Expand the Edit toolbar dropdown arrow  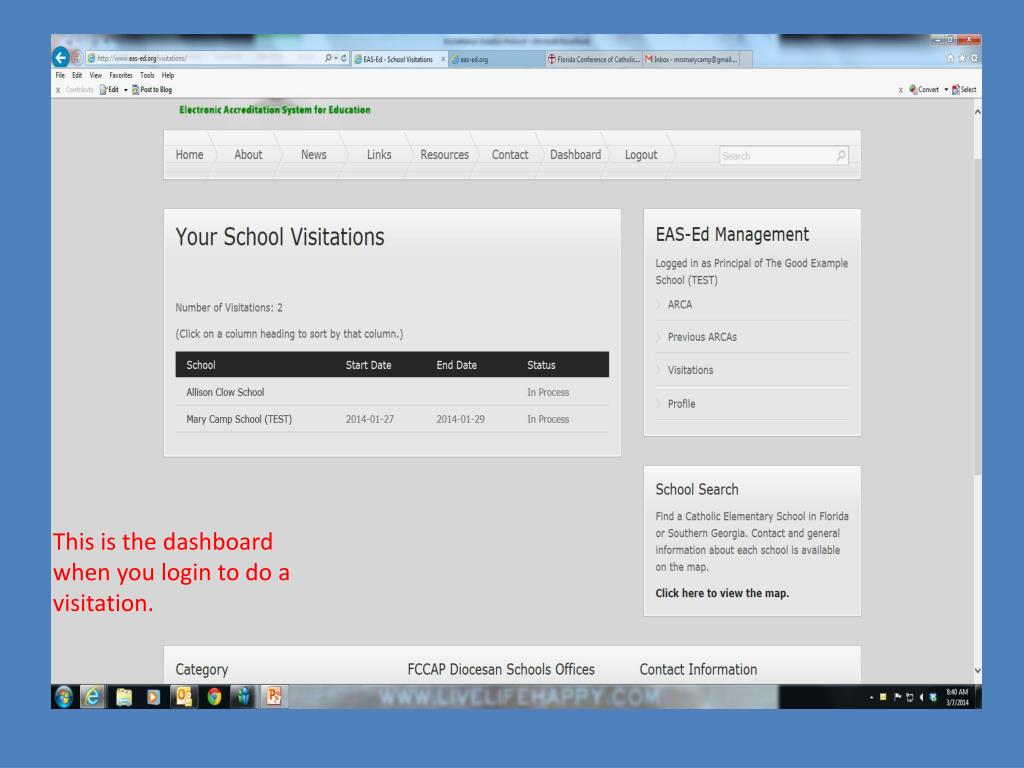125,89
